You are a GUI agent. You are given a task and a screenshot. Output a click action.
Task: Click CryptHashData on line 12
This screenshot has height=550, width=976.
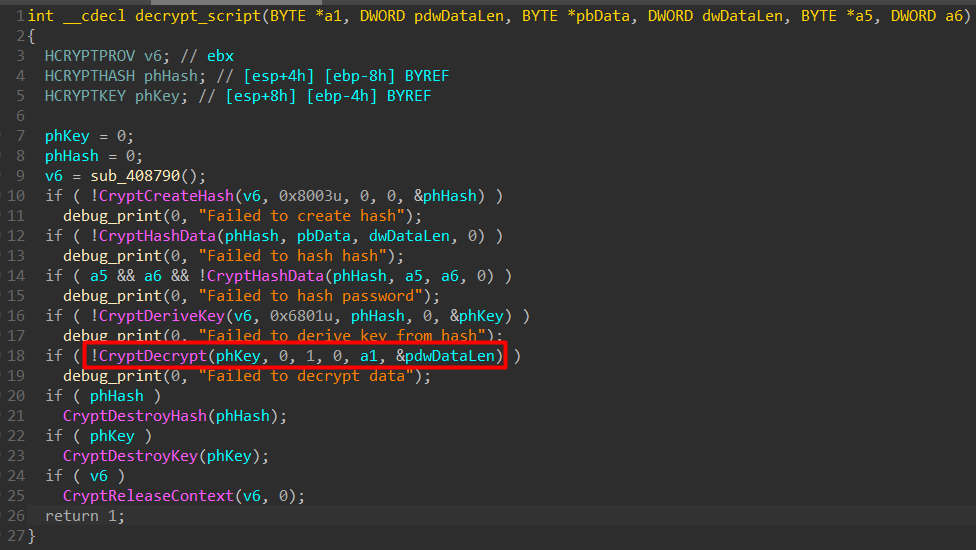[x=157, y=236]
